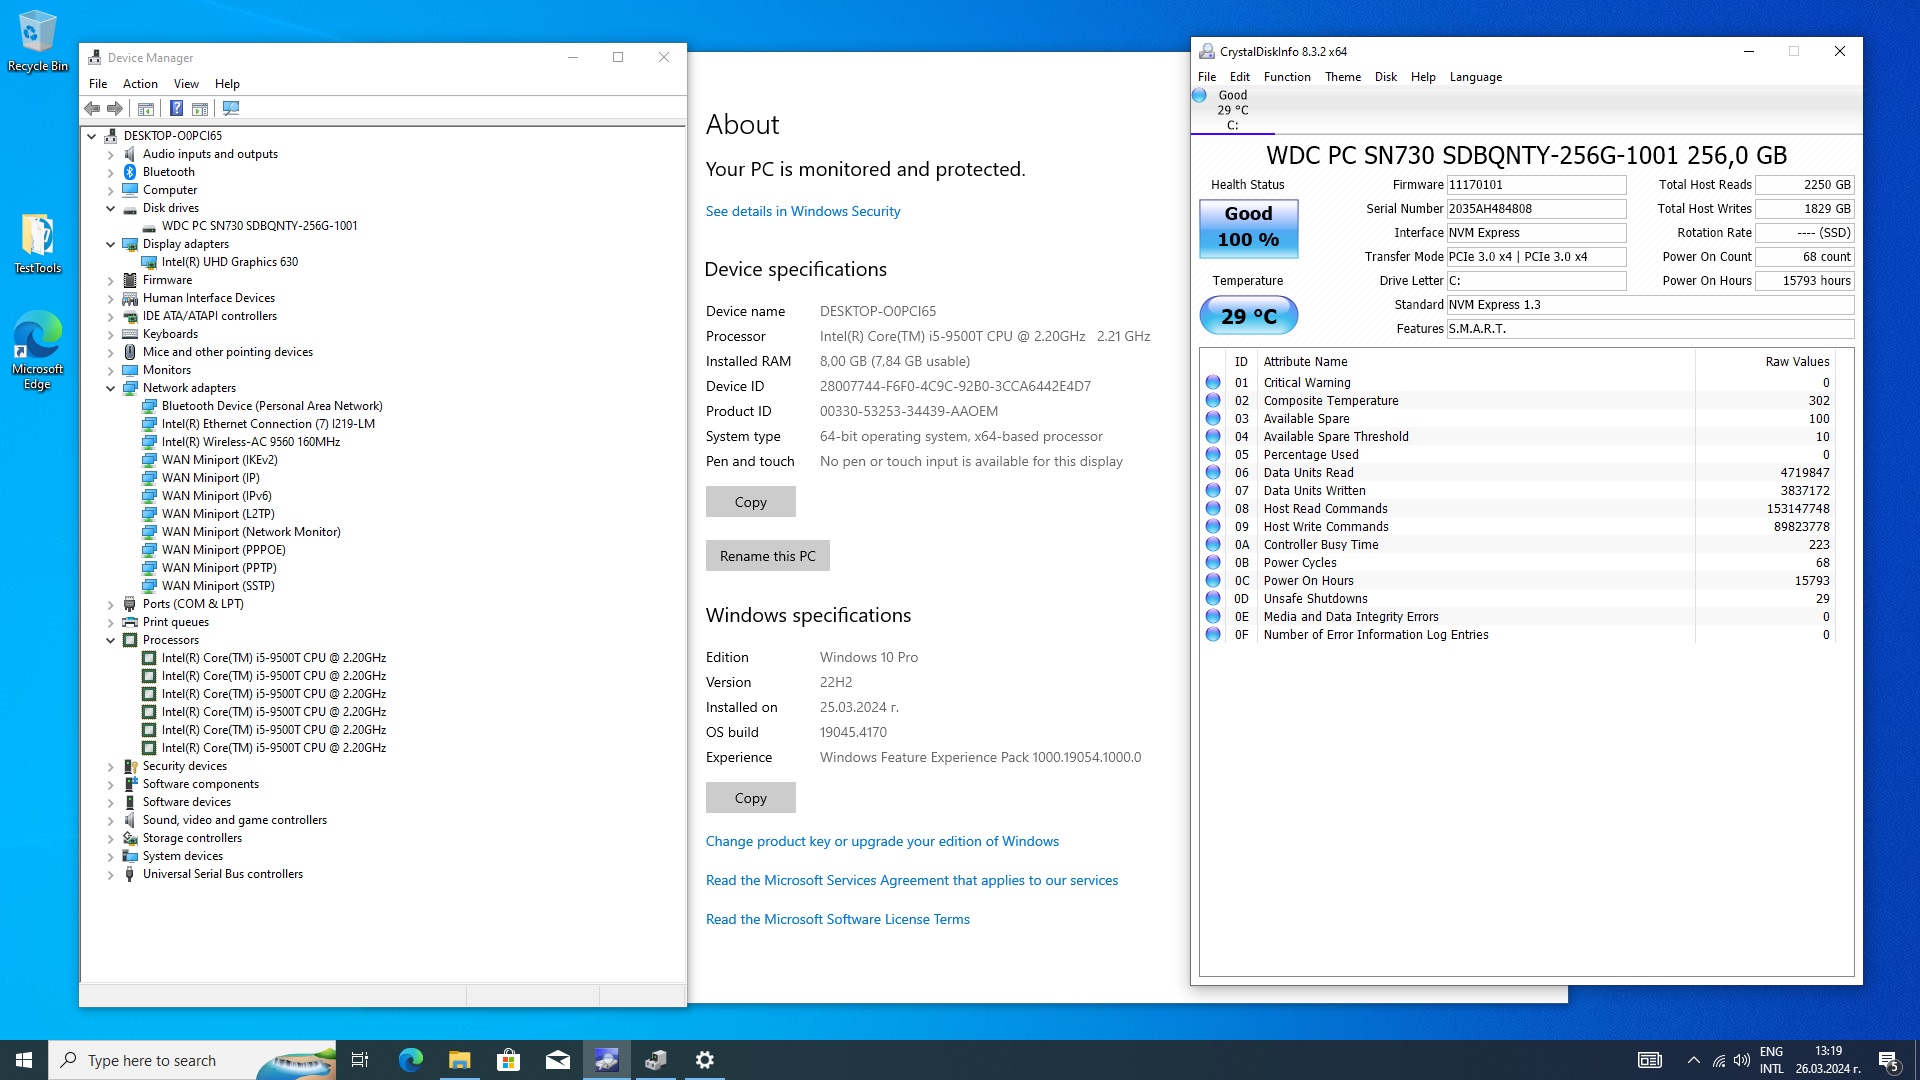Copy Windows specifications button

[751, 798]
